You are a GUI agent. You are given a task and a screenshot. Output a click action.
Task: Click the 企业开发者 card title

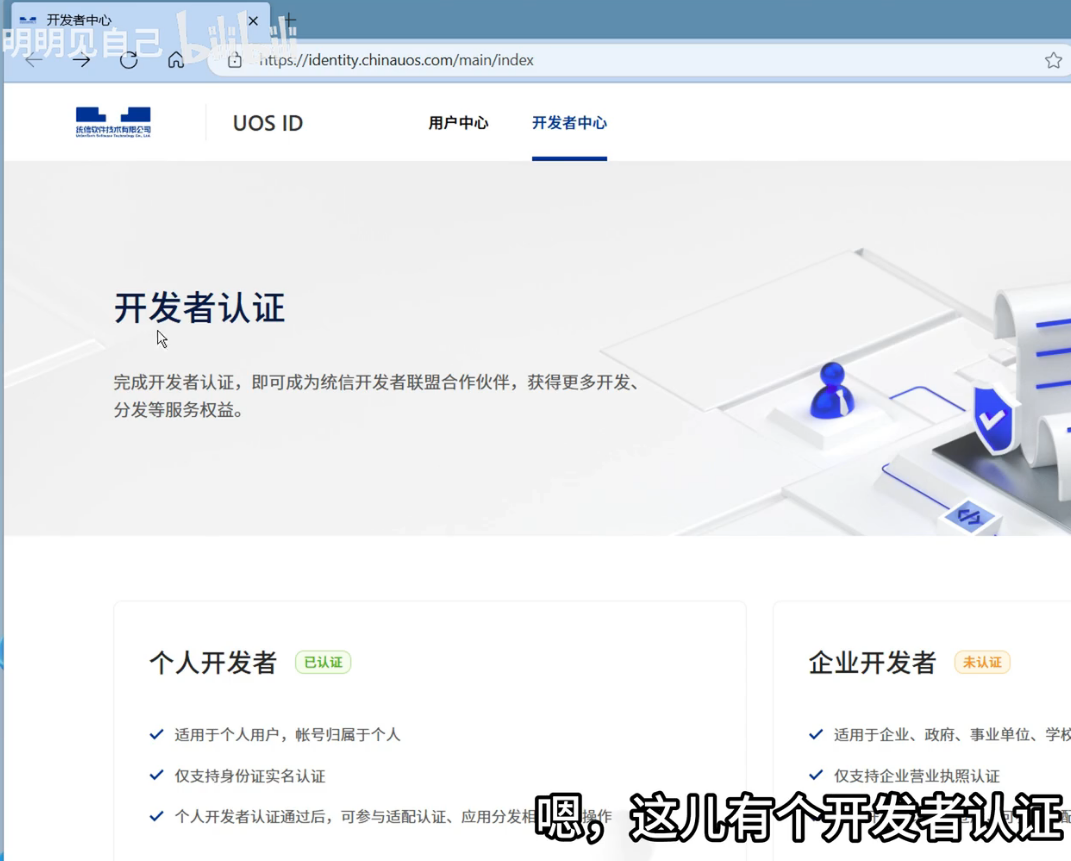coord(872,663)
